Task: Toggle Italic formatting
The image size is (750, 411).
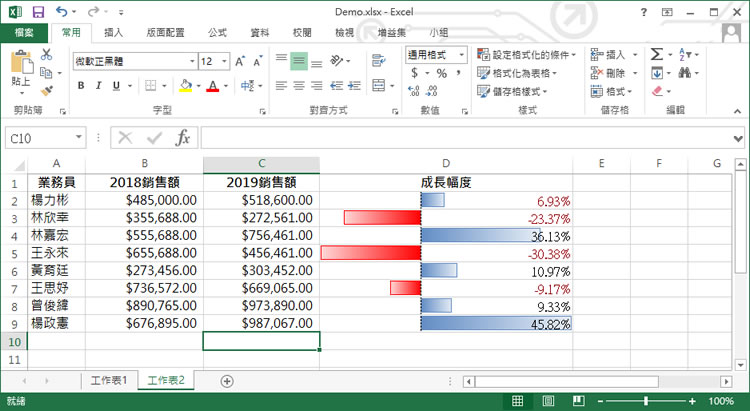Action: click(99, 86)
